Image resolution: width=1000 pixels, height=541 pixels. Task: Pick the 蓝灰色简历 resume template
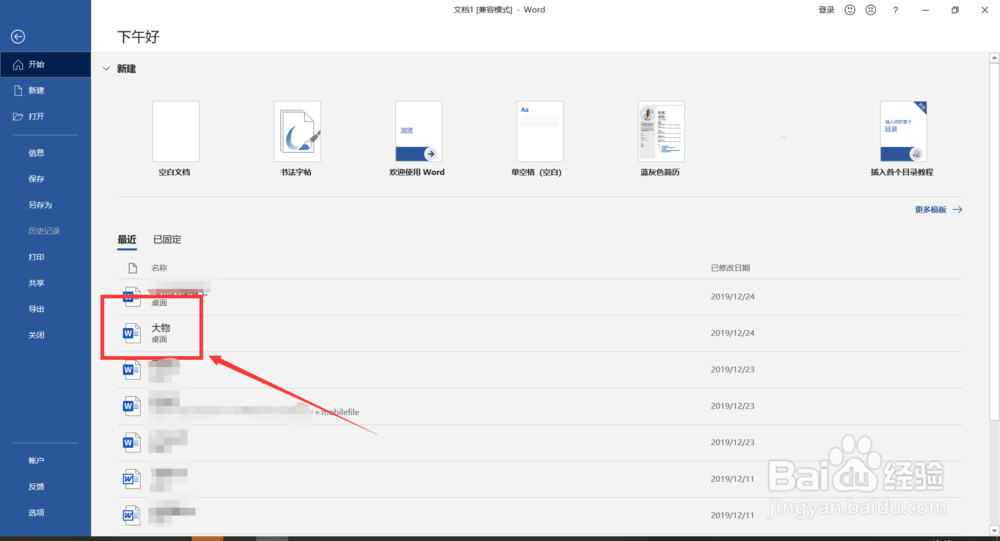point(661,138)
